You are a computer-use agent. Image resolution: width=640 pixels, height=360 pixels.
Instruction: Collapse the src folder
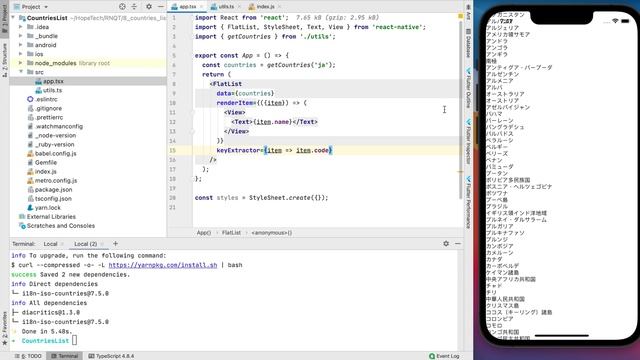pos(20,72)
